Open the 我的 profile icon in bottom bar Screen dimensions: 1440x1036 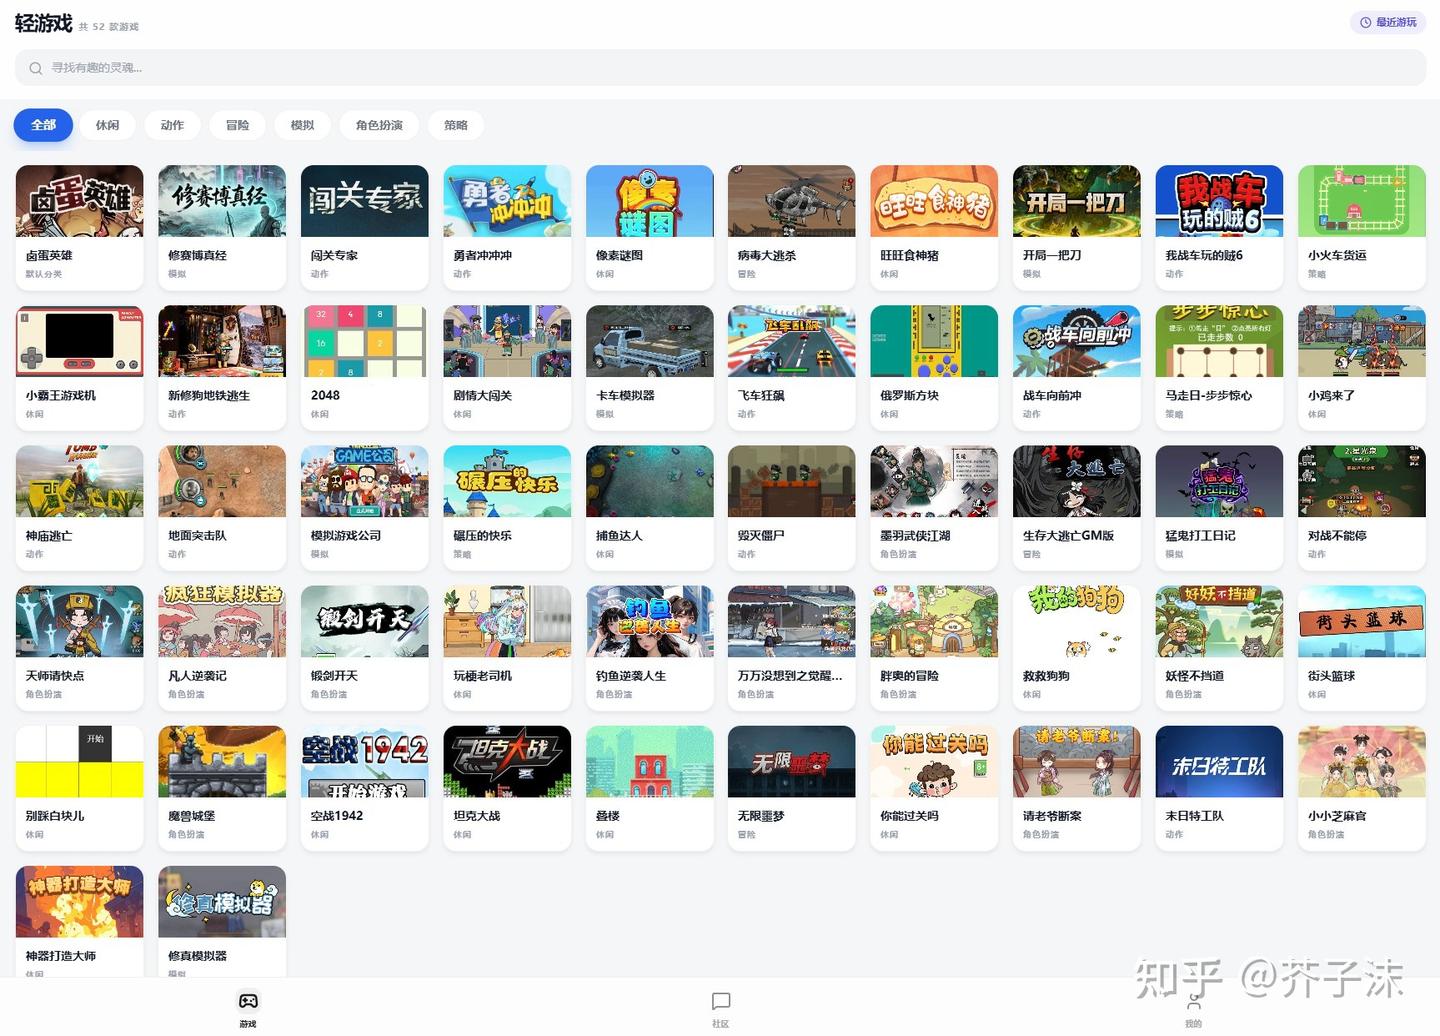tap(1194, 1001)
